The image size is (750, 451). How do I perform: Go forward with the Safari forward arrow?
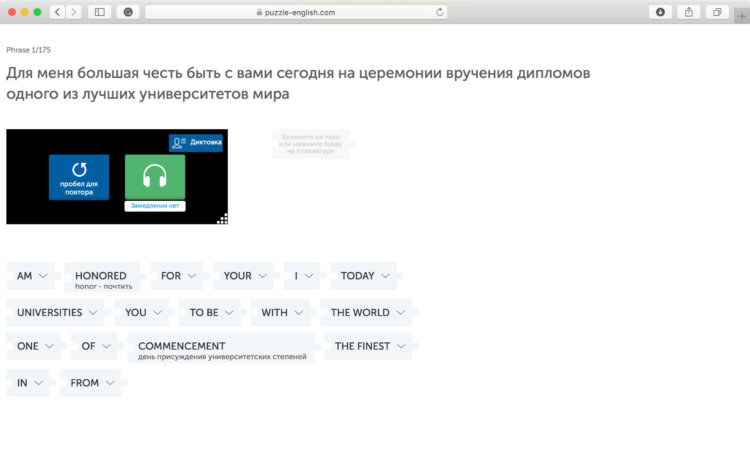click(x=73, y=12)
